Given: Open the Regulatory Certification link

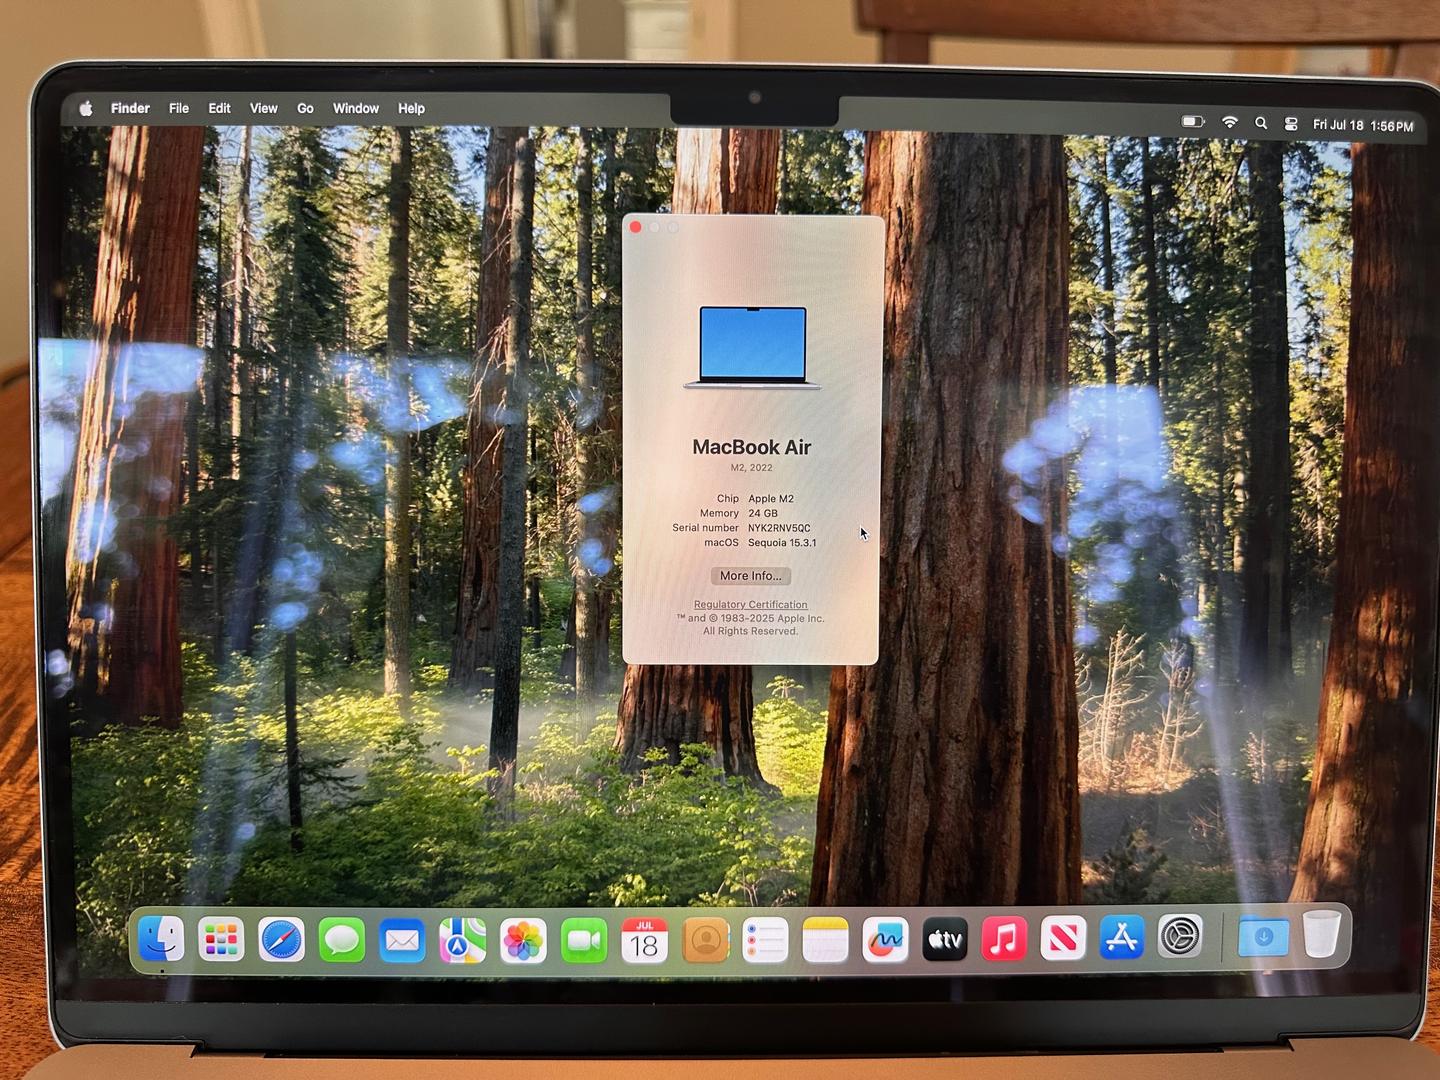Looking at the screenshot, I should [x=751, y=605].
